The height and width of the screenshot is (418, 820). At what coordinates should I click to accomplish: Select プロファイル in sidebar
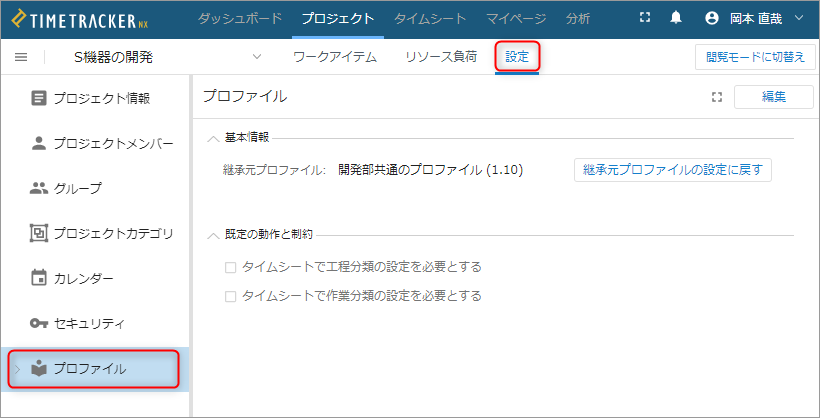click(x=95, y=369)
